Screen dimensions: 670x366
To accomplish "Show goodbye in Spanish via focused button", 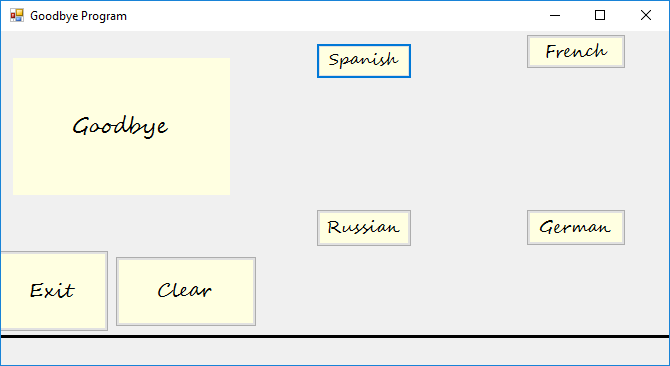I will 364,61.
